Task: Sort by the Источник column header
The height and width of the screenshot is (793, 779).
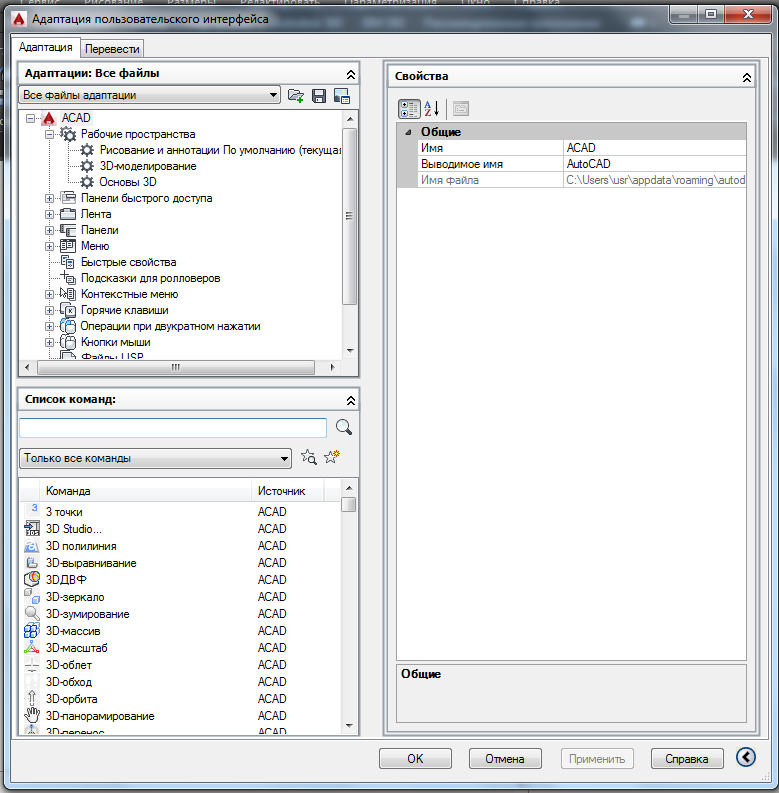Action: tap(287, 491)
